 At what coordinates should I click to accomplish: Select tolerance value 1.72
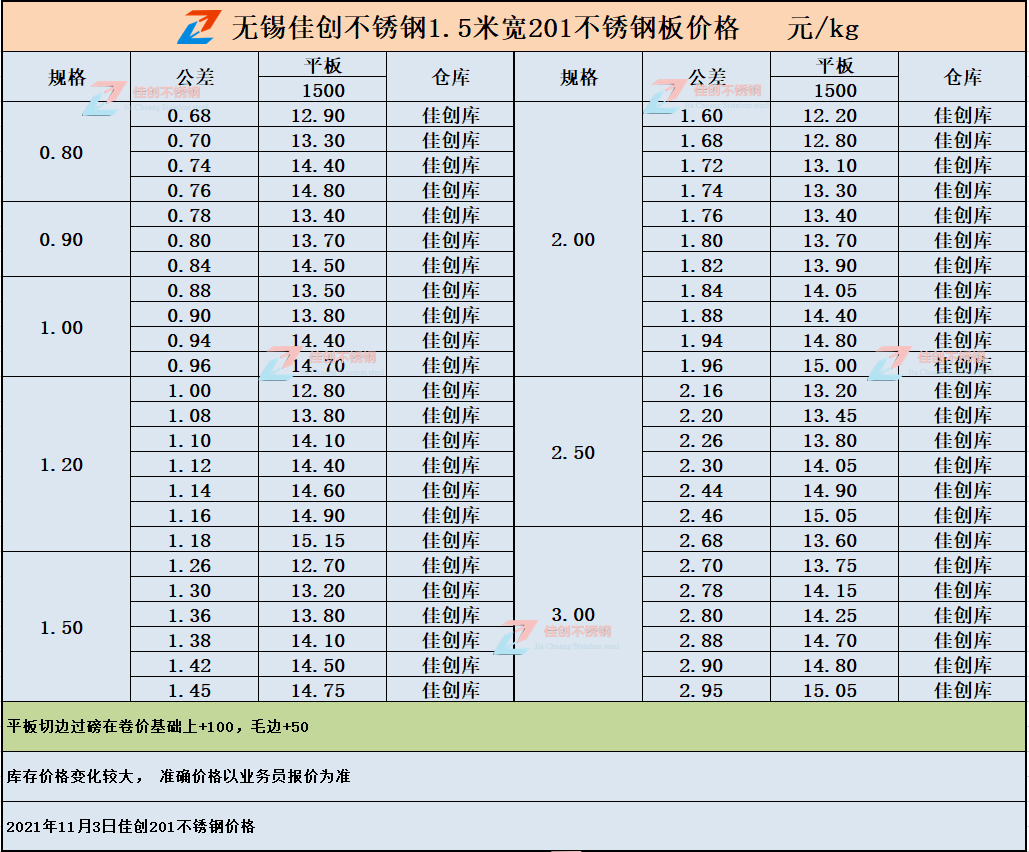[701, 165]
